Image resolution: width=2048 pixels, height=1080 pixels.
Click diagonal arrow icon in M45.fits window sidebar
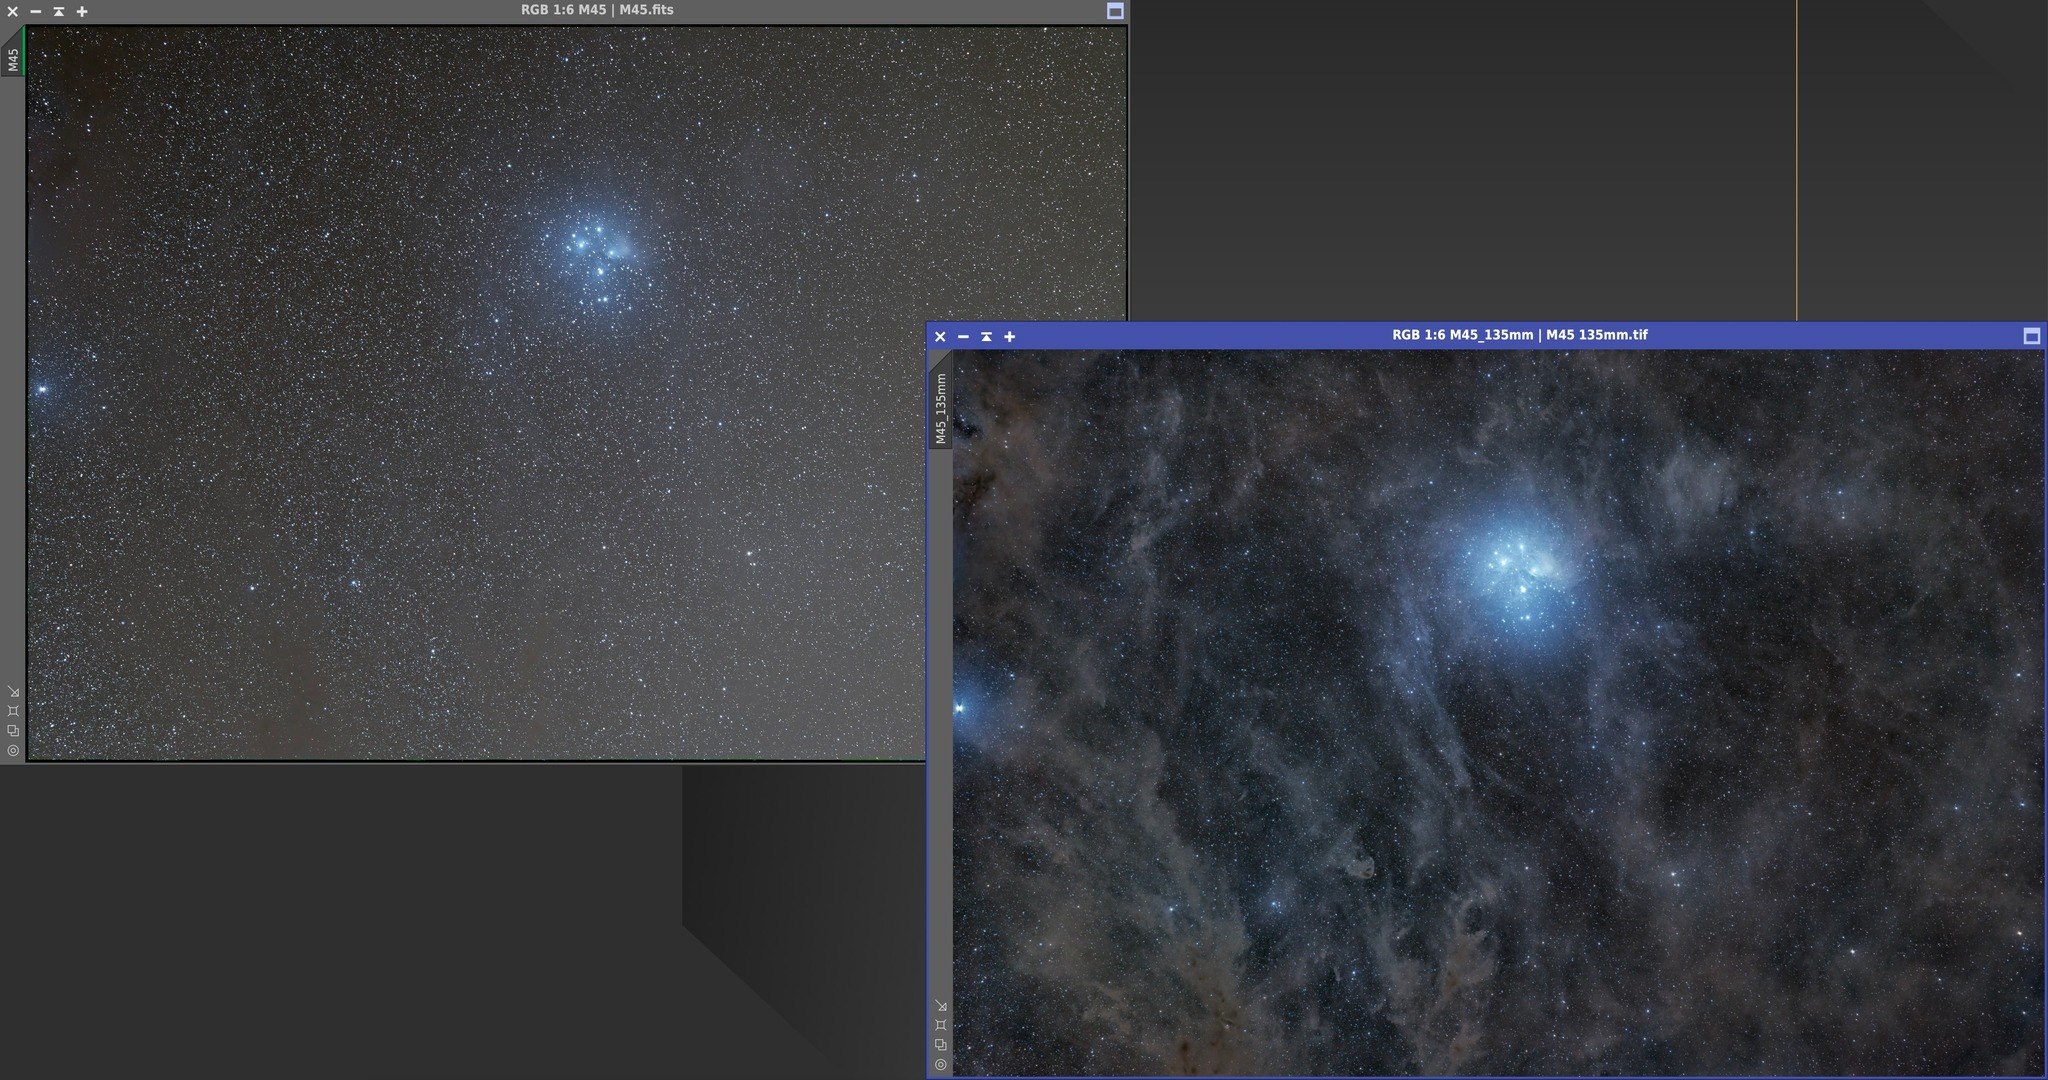coord(13,692)
